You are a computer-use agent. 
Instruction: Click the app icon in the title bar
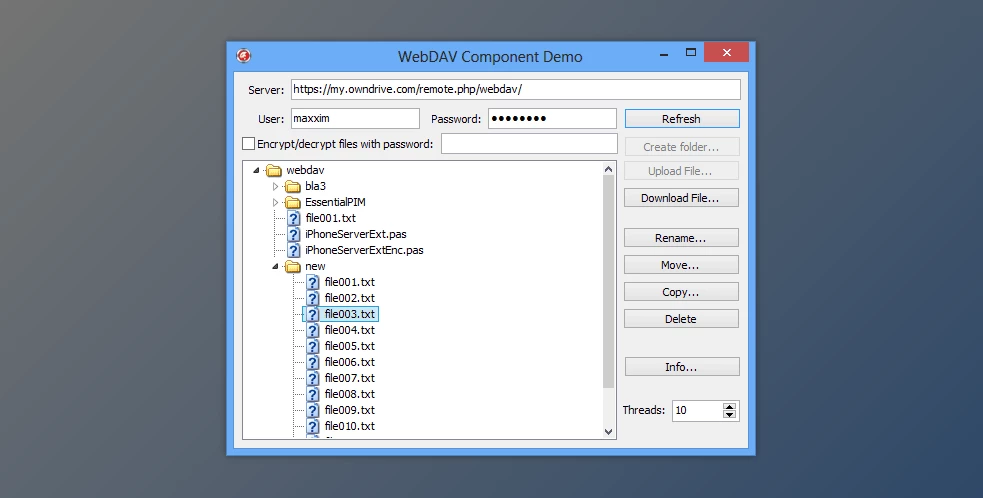click(243, 56)
